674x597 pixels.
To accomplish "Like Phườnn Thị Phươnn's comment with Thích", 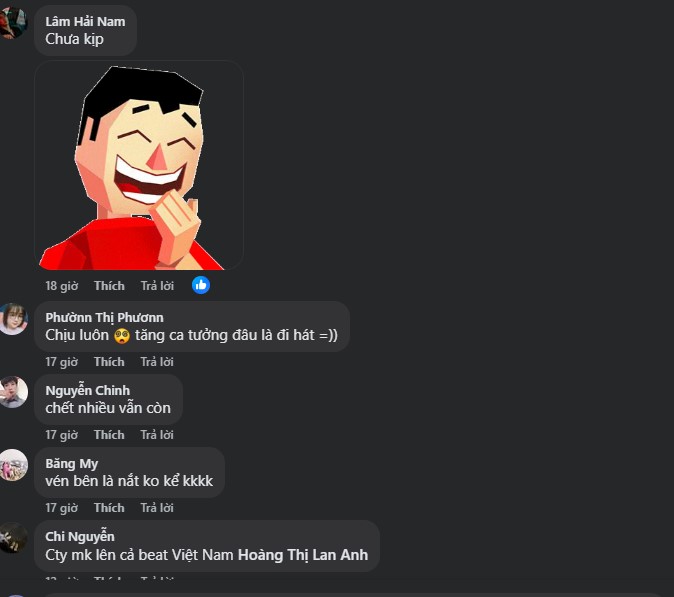I will (x=109, y=362).
